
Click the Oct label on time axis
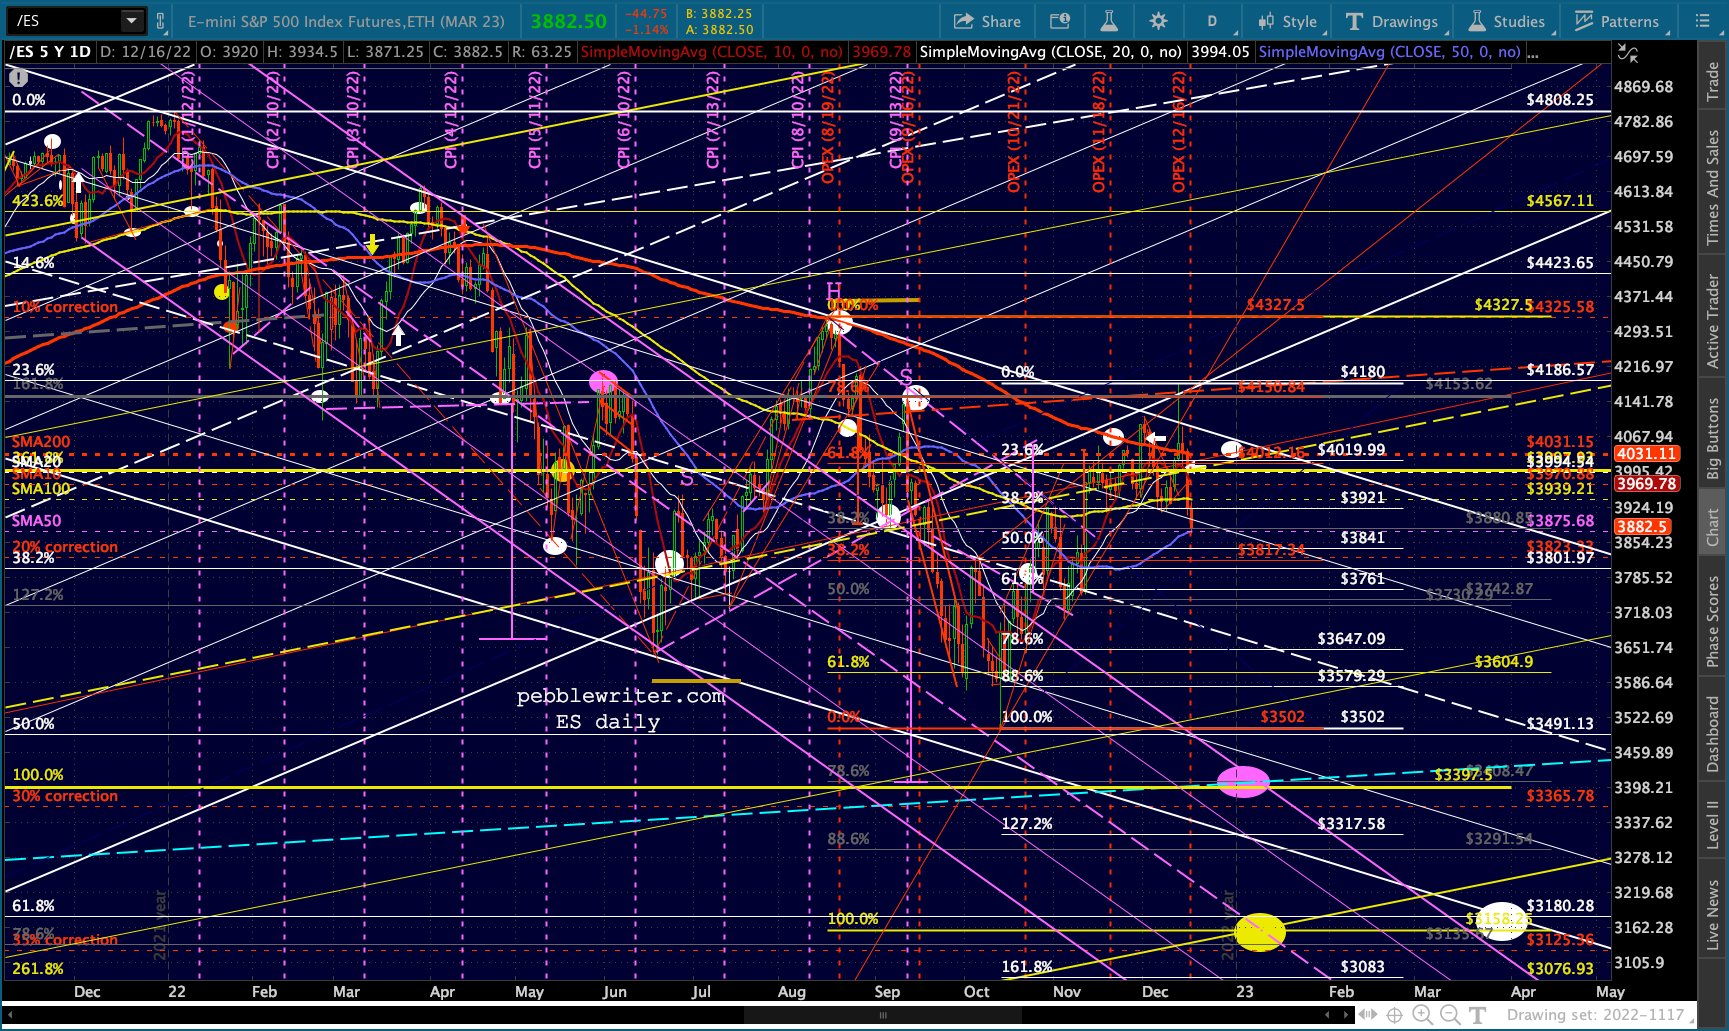coord(977,992)
